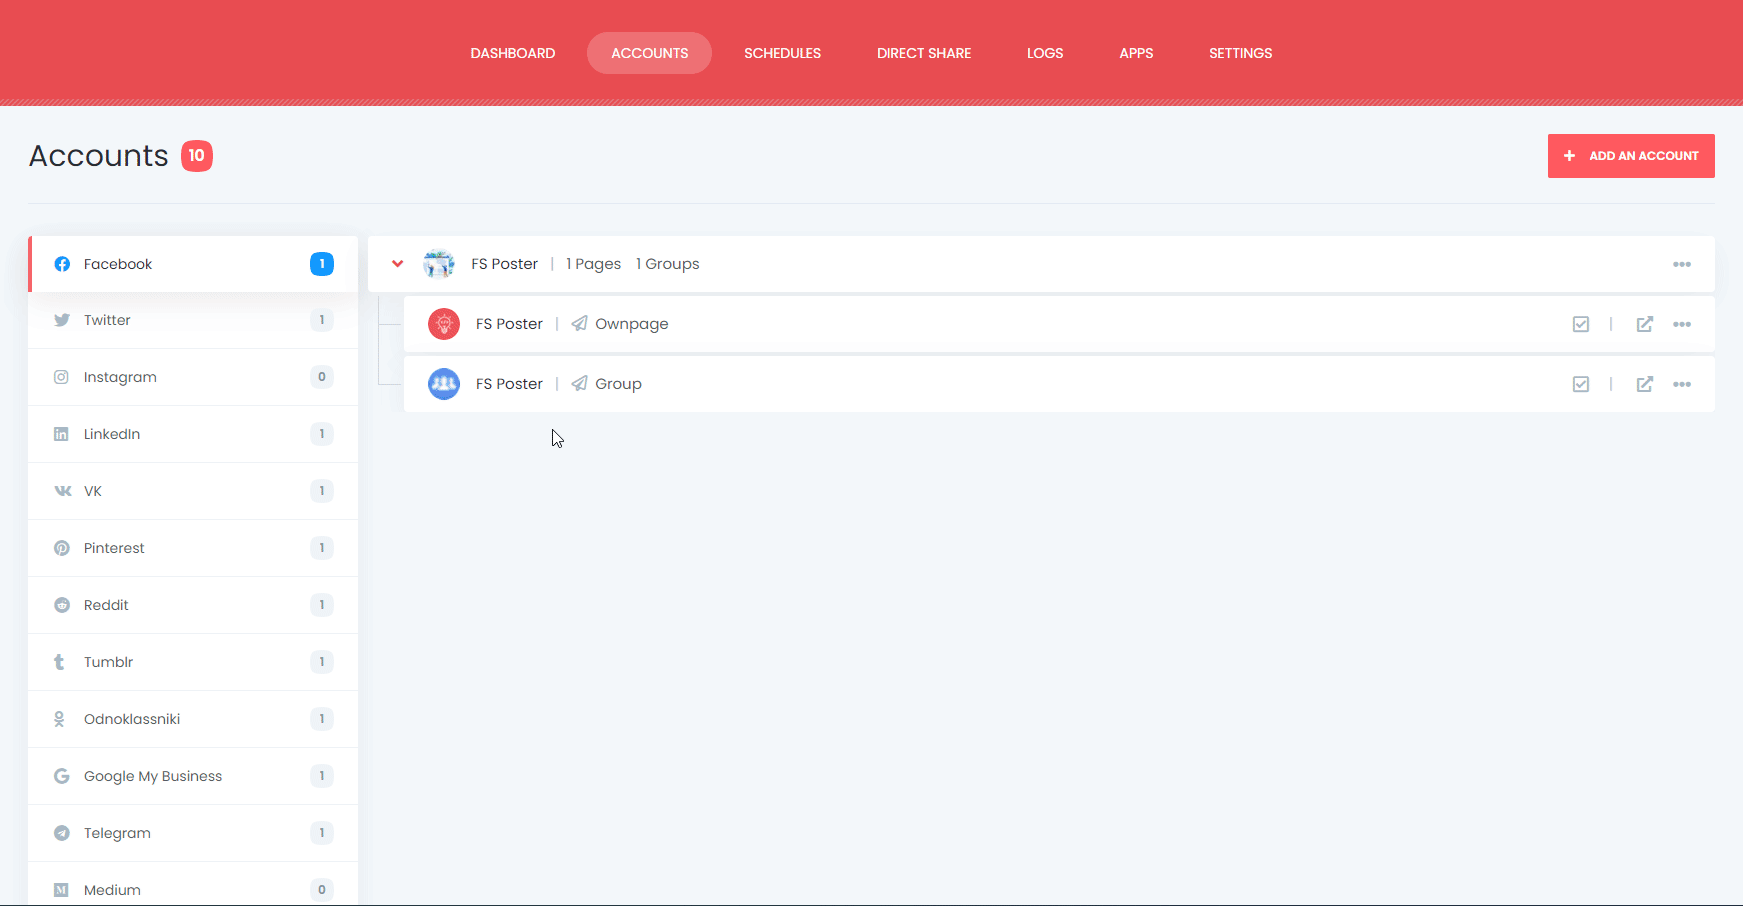Click the Group label text
Screen dimensions: 1743x906
[618, 384]
